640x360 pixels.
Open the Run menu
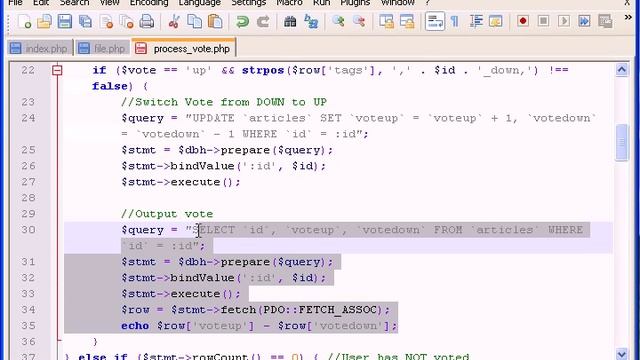322,2
